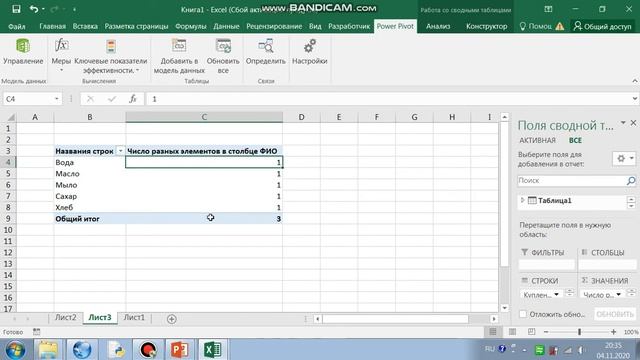Open the Анализ tab
The height and width of the screenshot is (360, 640).
[x=438, y=26]
